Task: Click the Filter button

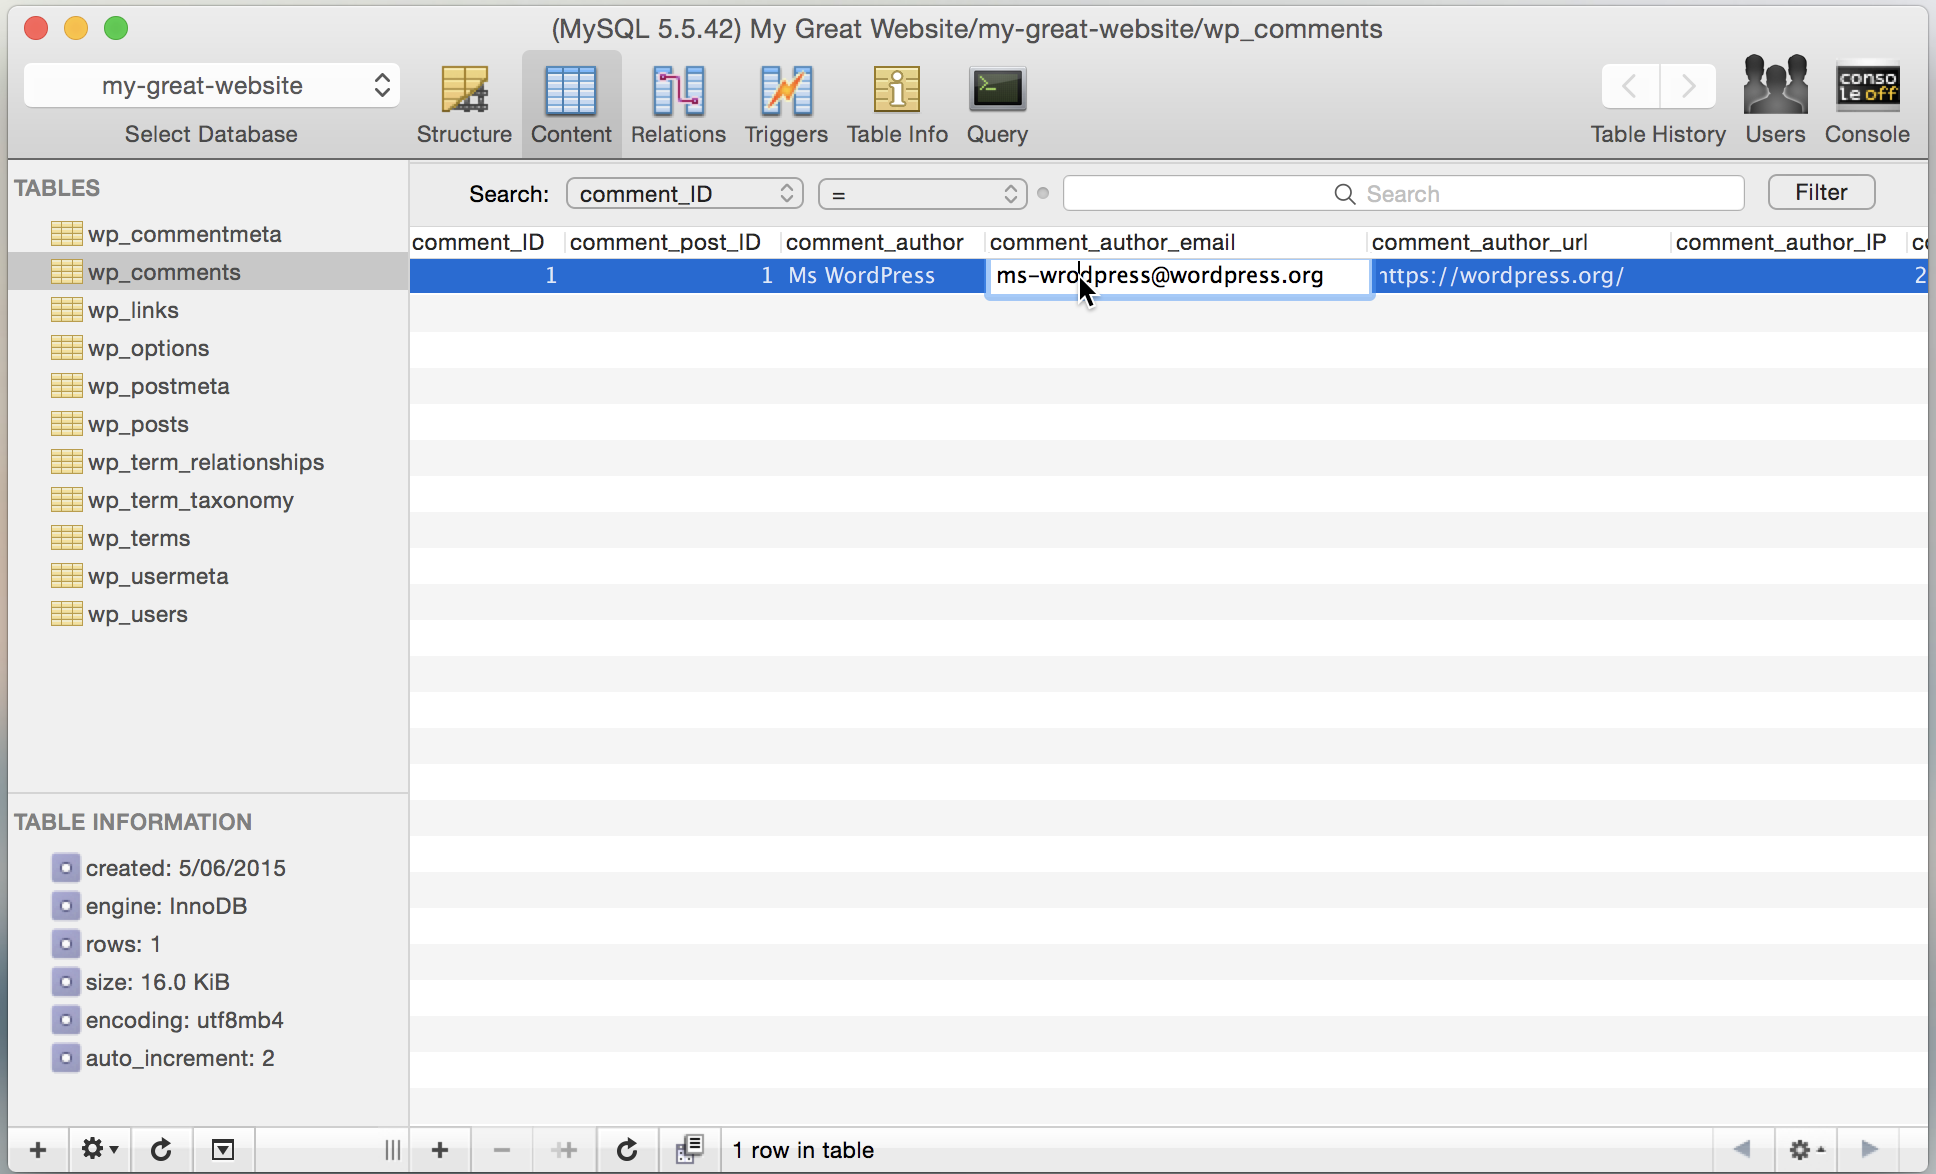Action: [x=1821, y=192]
